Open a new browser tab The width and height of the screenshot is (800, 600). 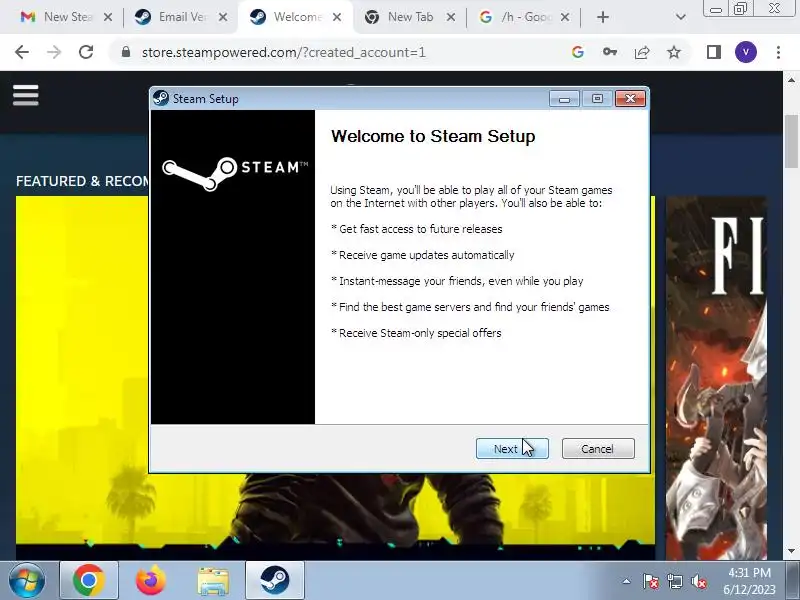(x=603, y=17)
